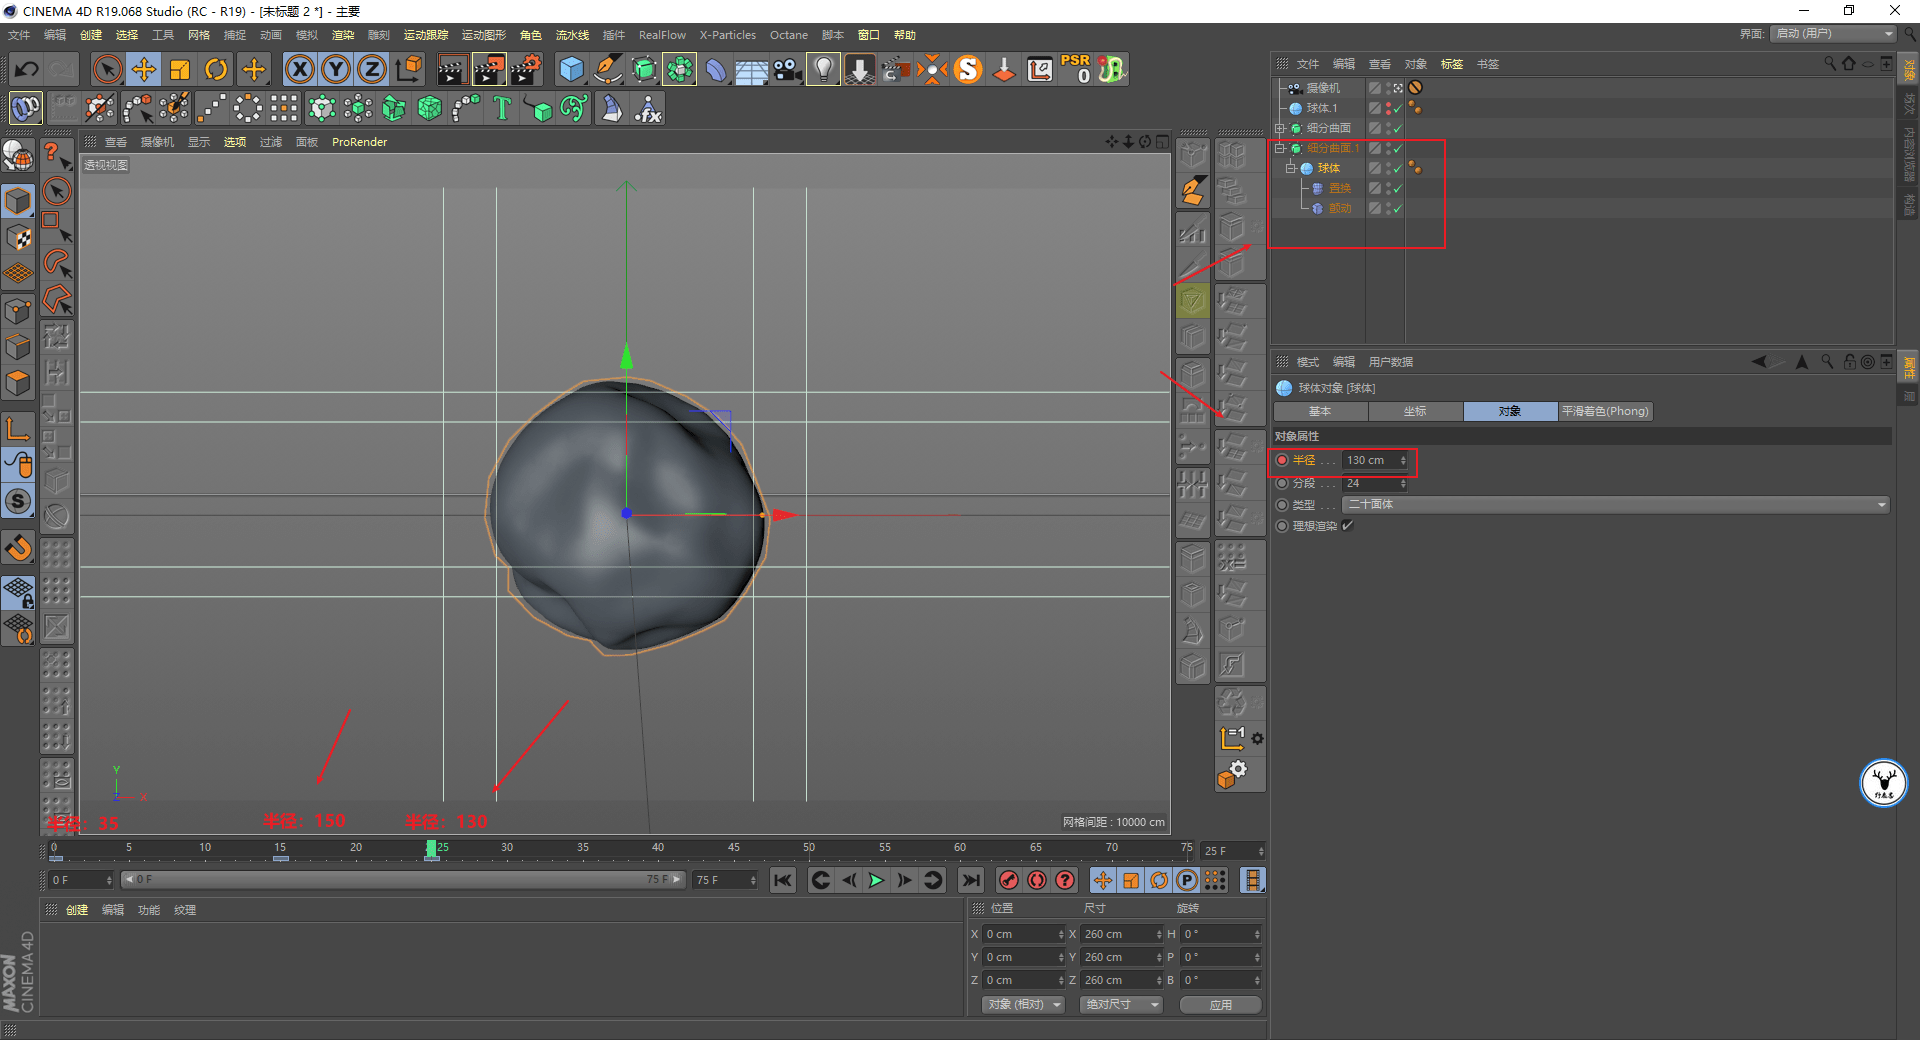The height and width of the screenshot is (1040, 1920).
Task: Click the light bulb Light object icon
Action: point(822,69)
